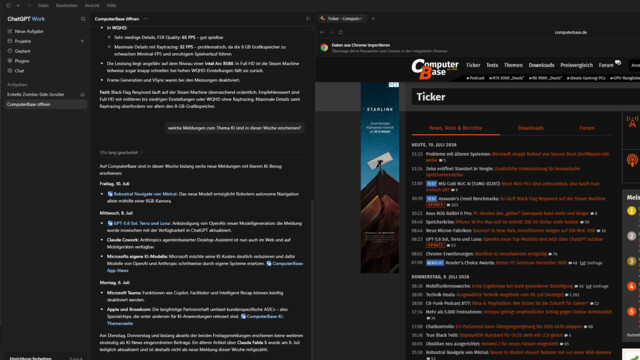Switch to the Downloads tab in Ticker
The image size is (640, 360).
[x=530, y=128]
